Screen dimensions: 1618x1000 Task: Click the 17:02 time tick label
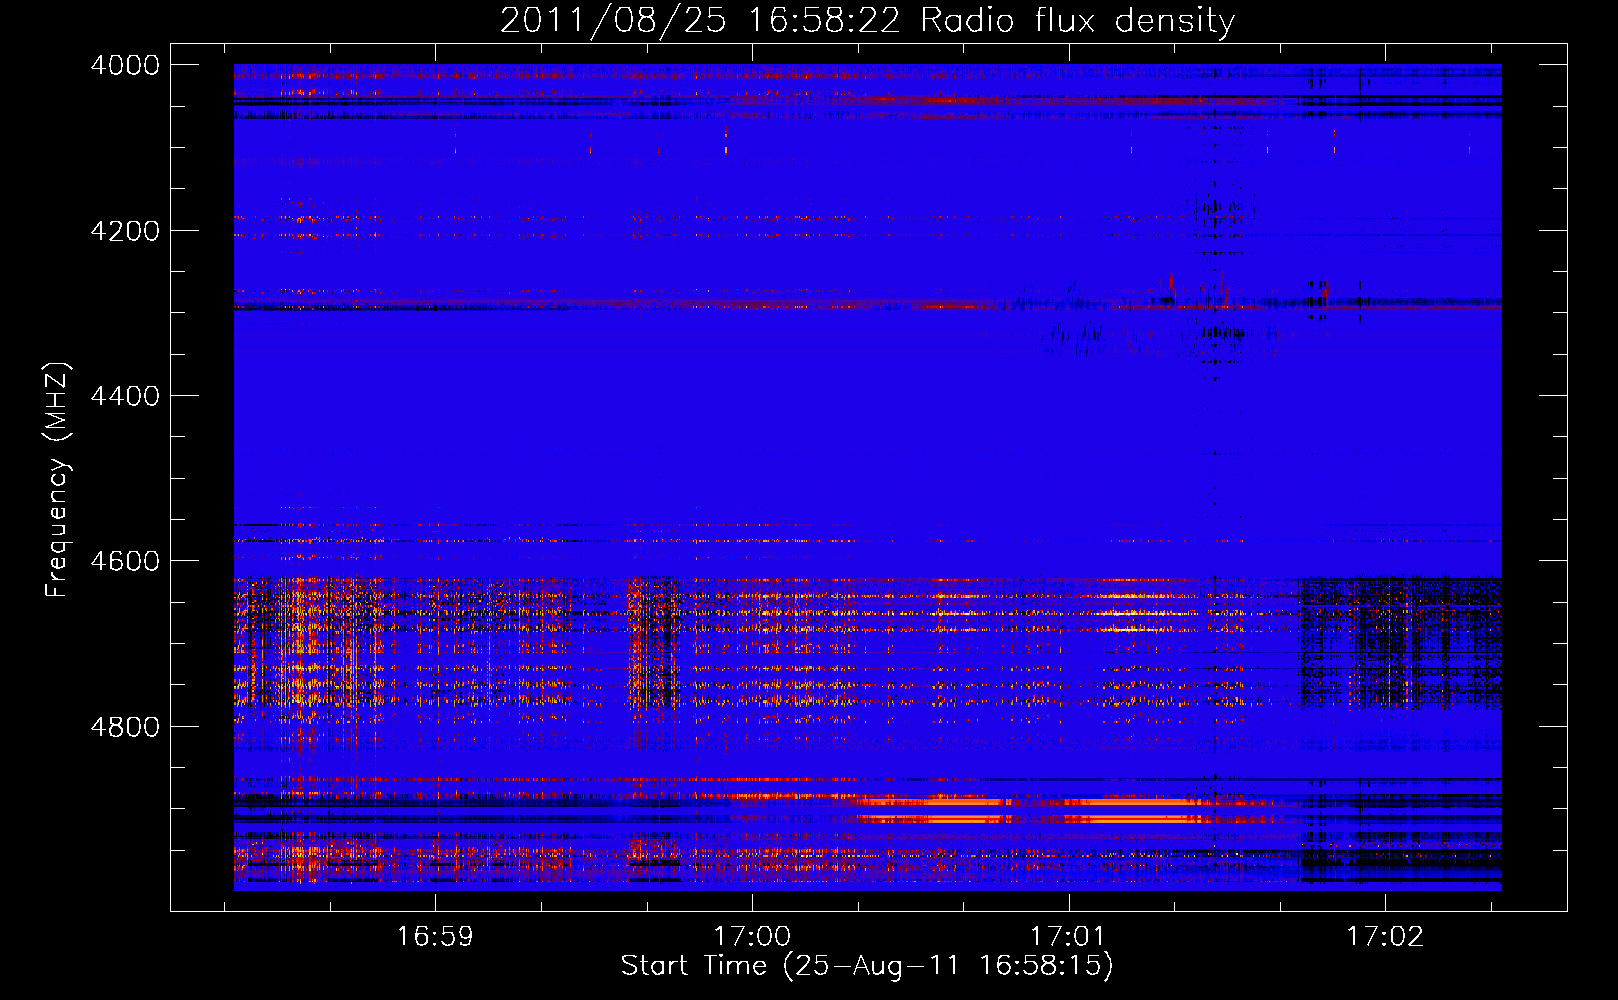[x=1385, y=936]
